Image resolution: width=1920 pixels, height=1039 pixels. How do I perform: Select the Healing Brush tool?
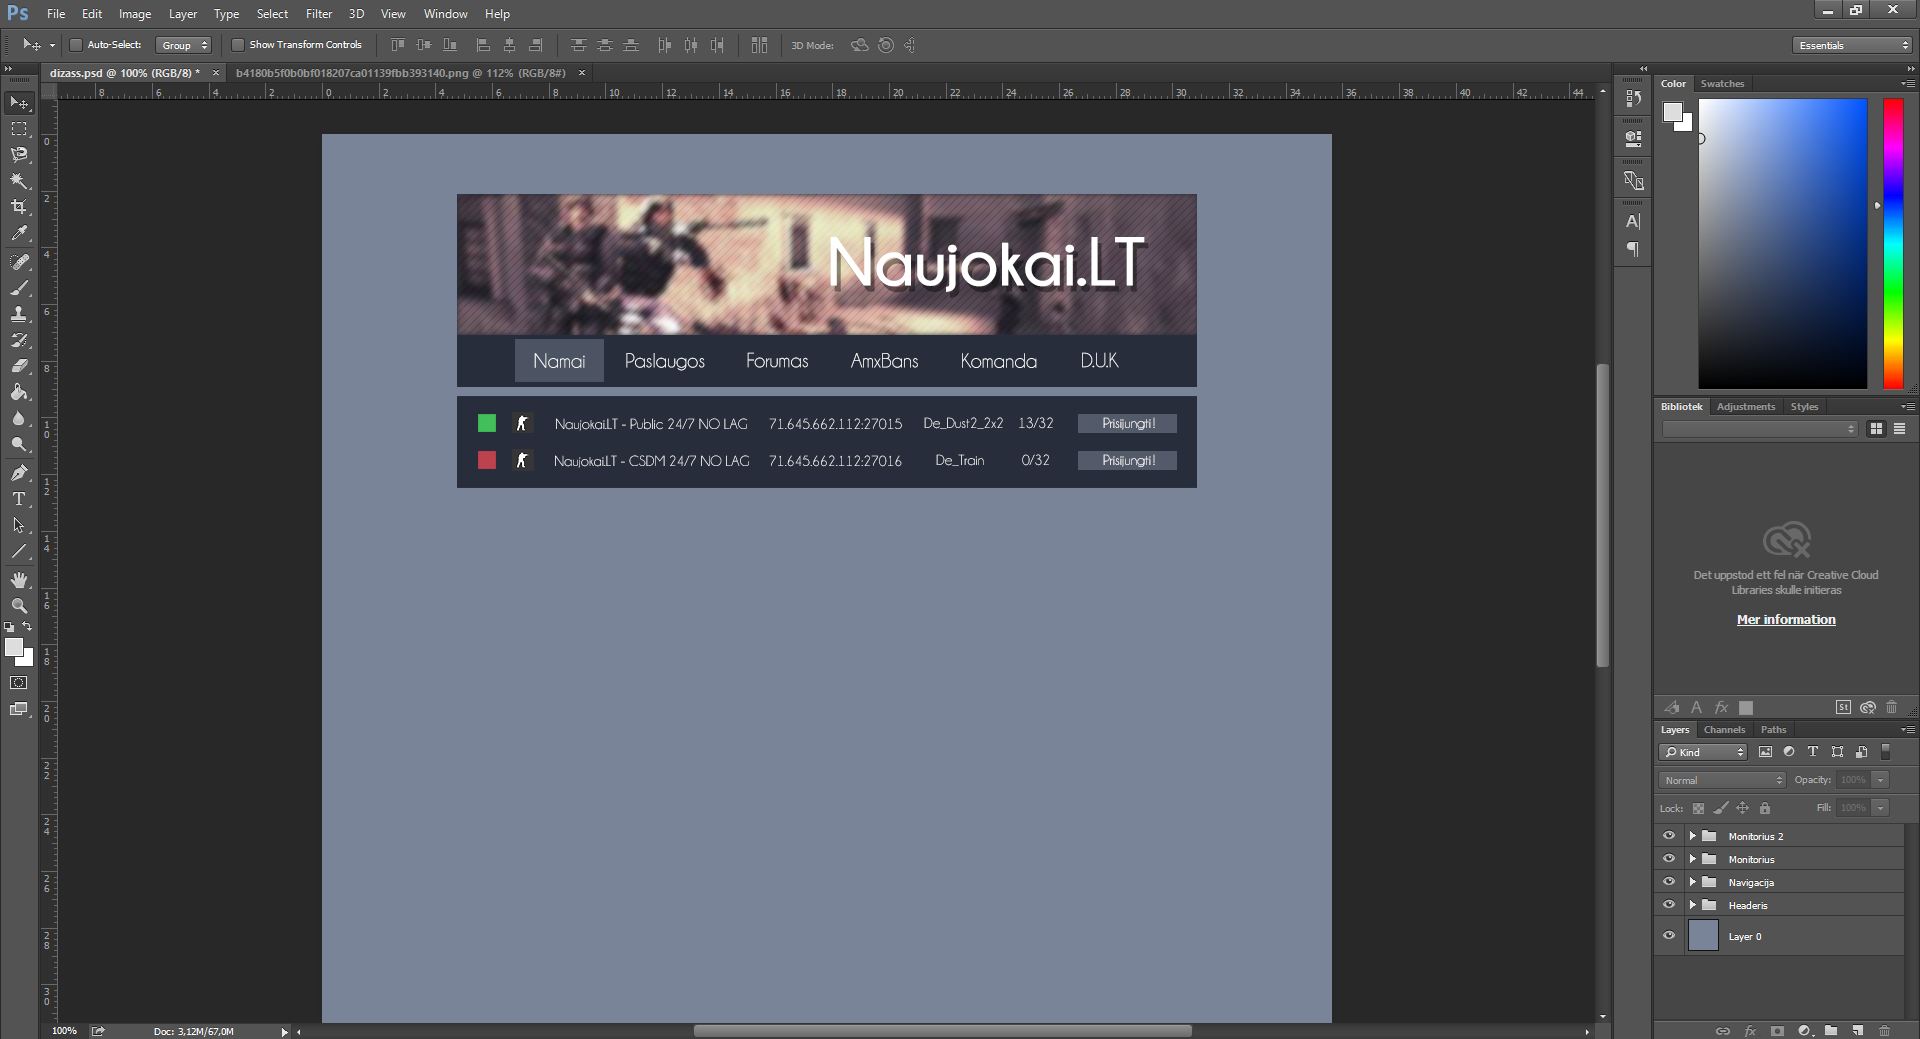tap(19, 262)
